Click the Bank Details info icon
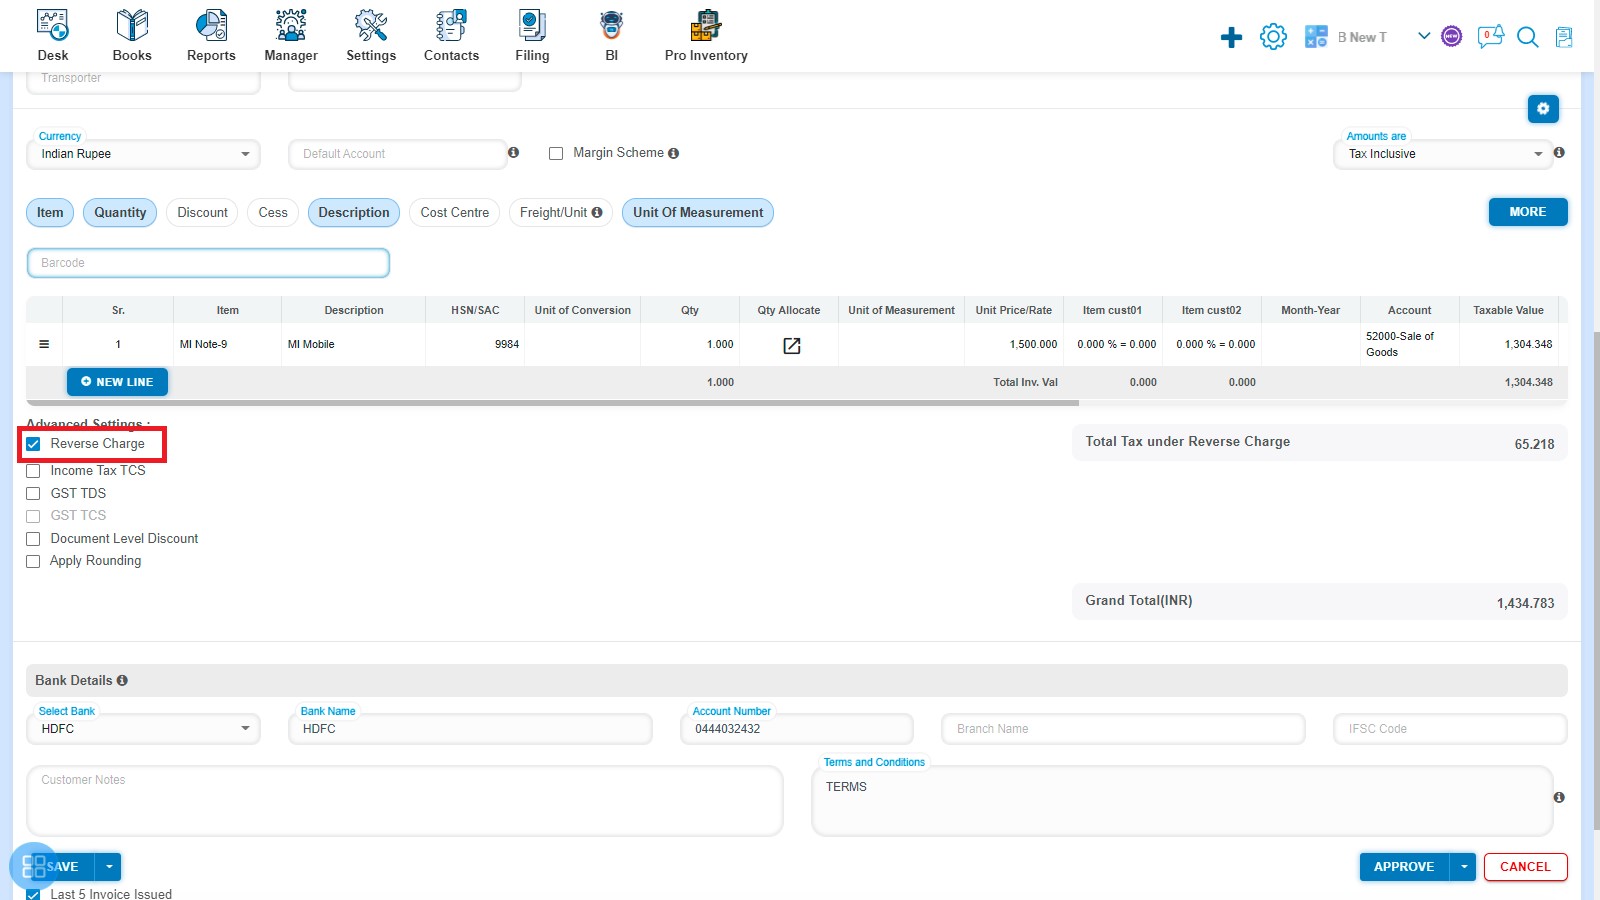 [x=122, y=680]
